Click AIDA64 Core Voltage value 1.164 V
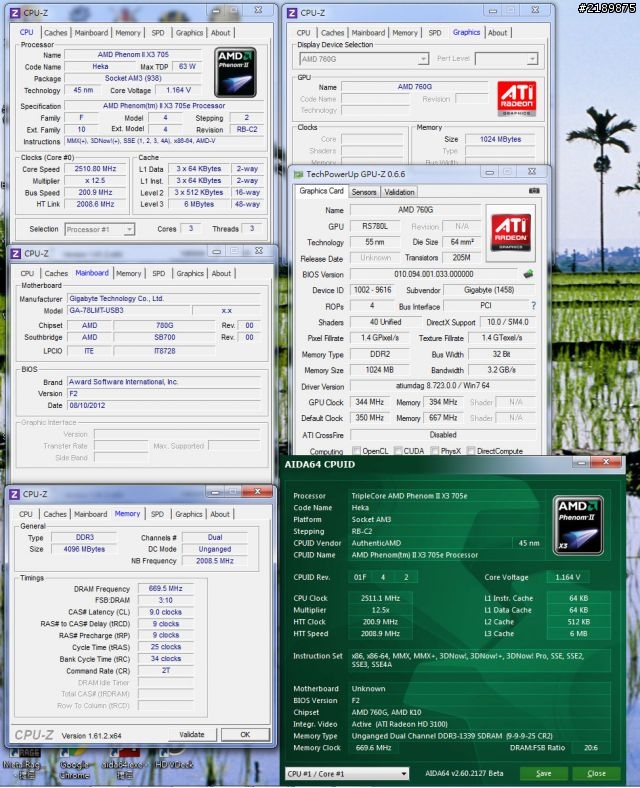640x788 pixels. point(568,577)
